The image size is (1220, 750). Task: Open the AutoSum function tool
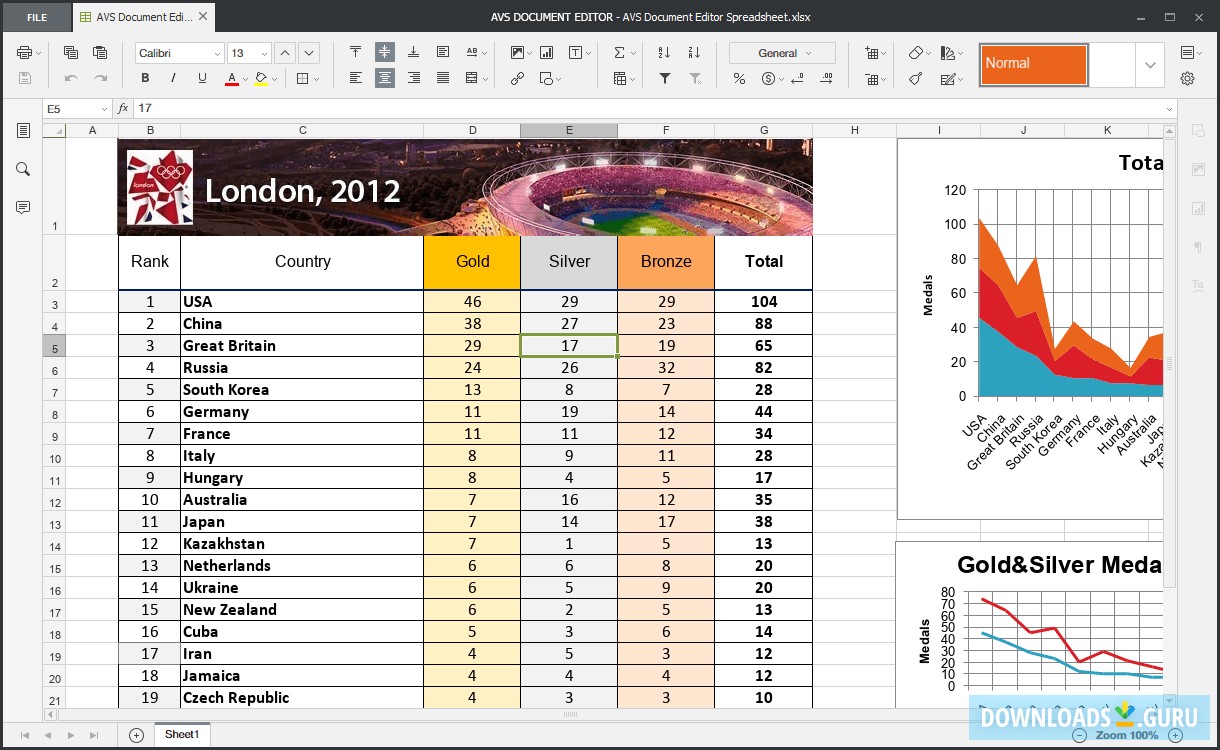click(620, 53)
